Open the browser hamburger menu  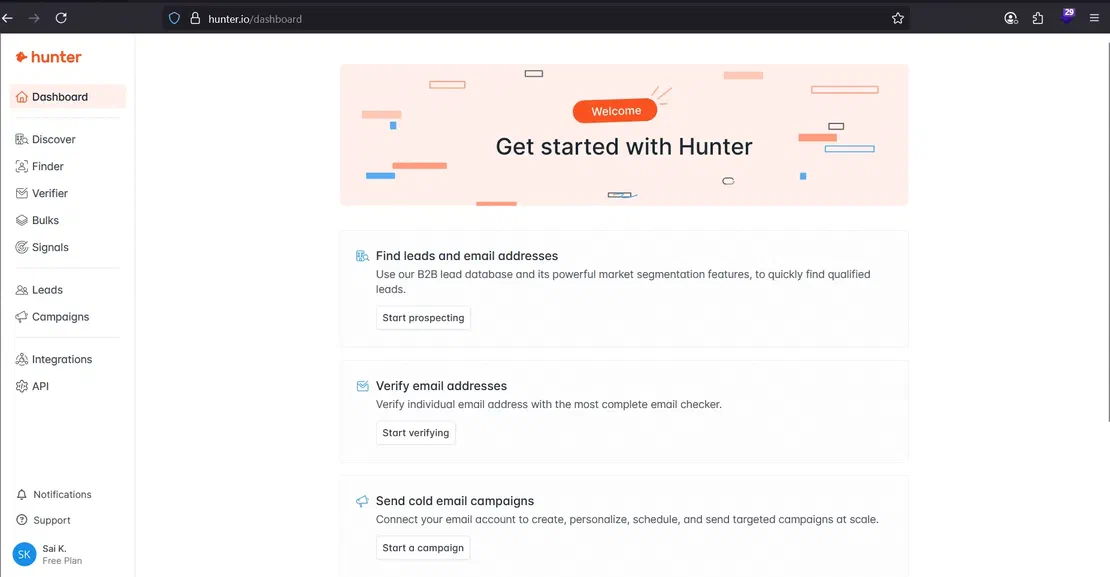click(x=1094, y=18)
